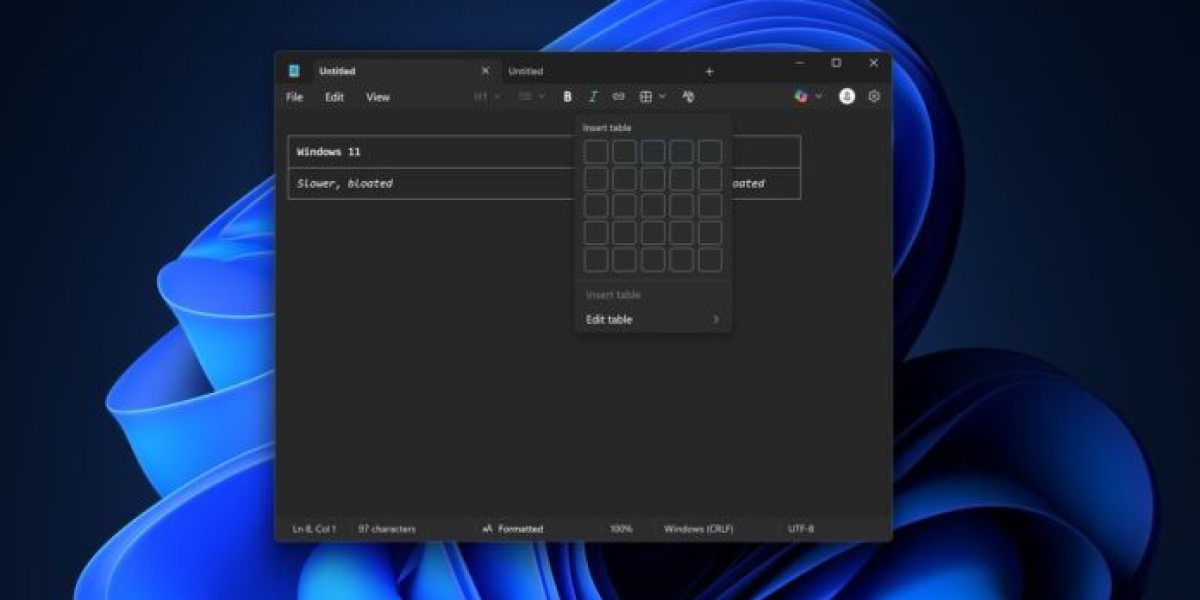Click the table icon in toolbar
Image resolution: width=1200 pixels, height=600 pixels.
[646, 97]
